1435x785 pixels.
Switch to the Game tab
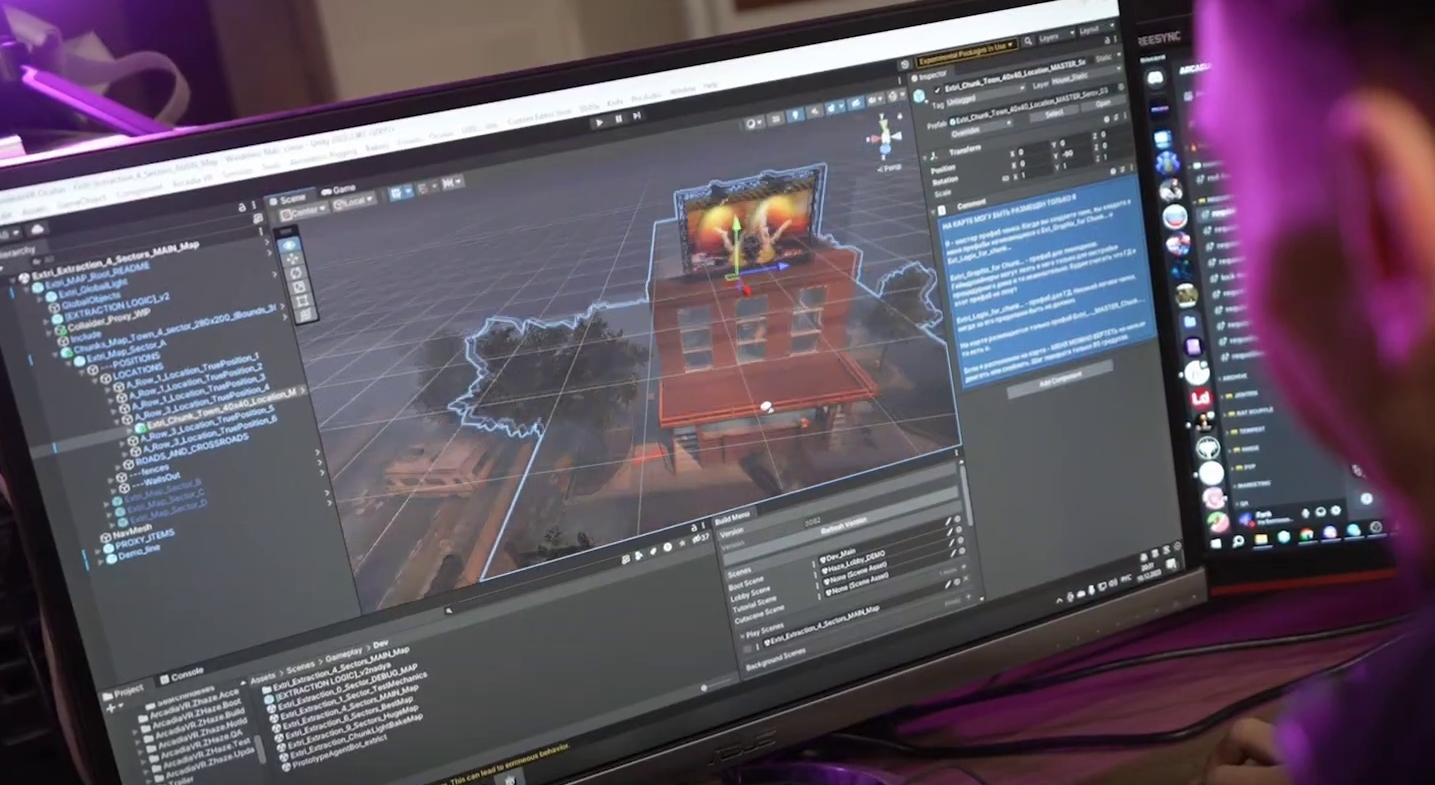pos(338,188)
